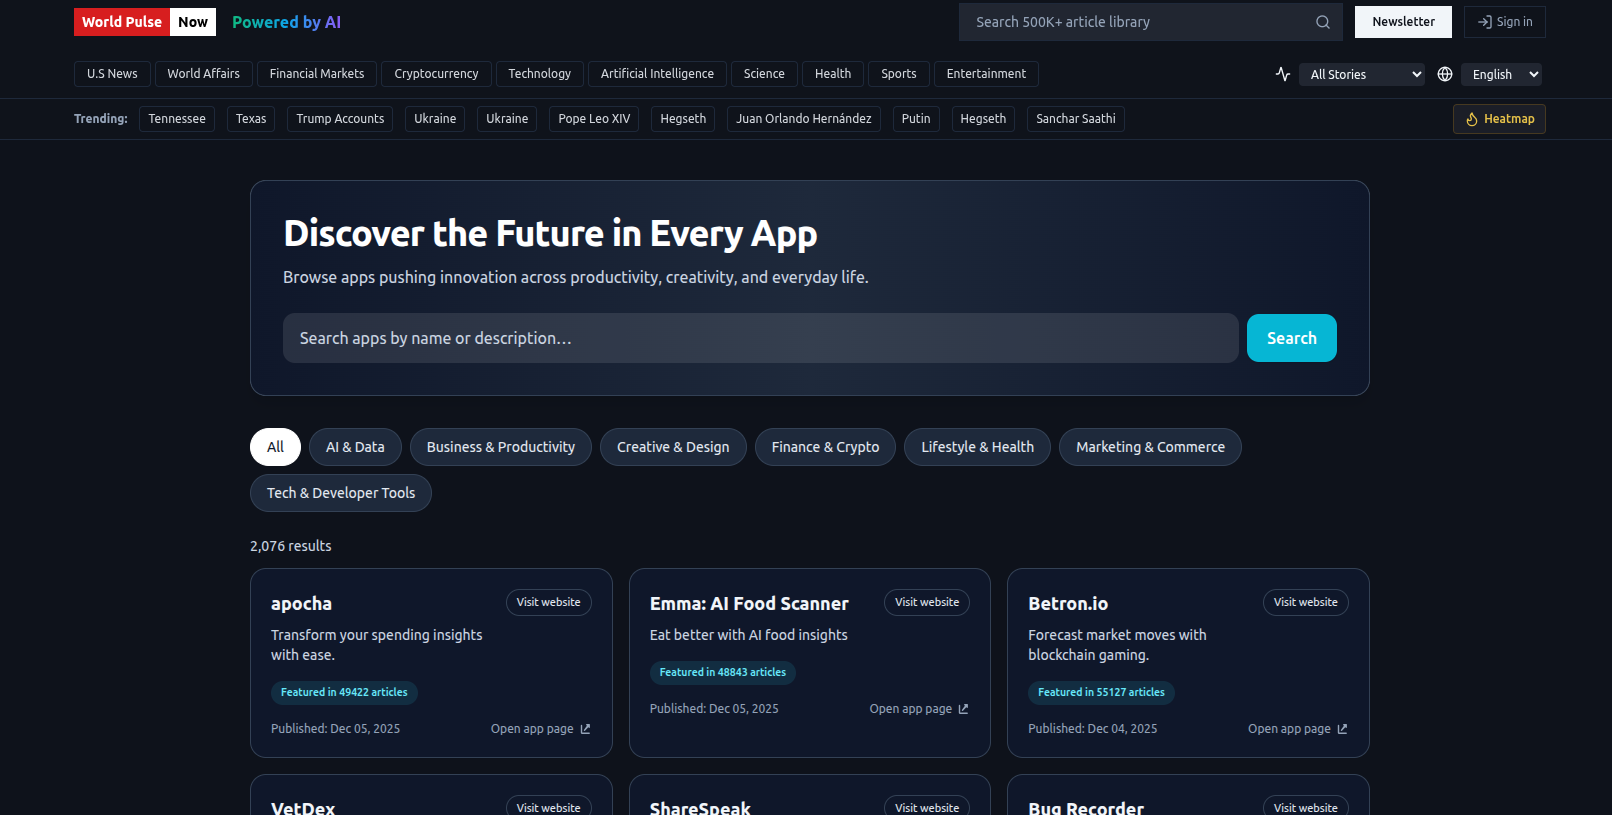The width and height of the screenshot is (1612, 815).
Task: Click the World Pulse Now logo
Action: (145, 22)
